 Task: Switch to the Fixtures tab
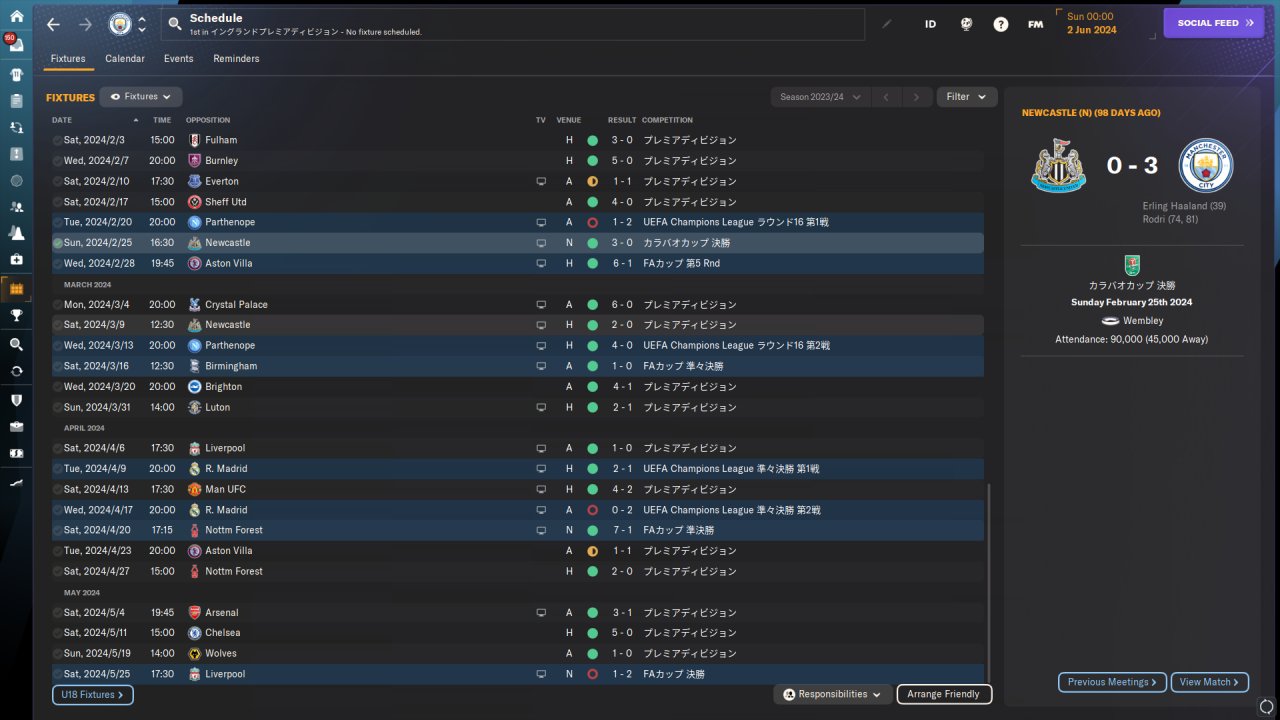pos(68,59)
